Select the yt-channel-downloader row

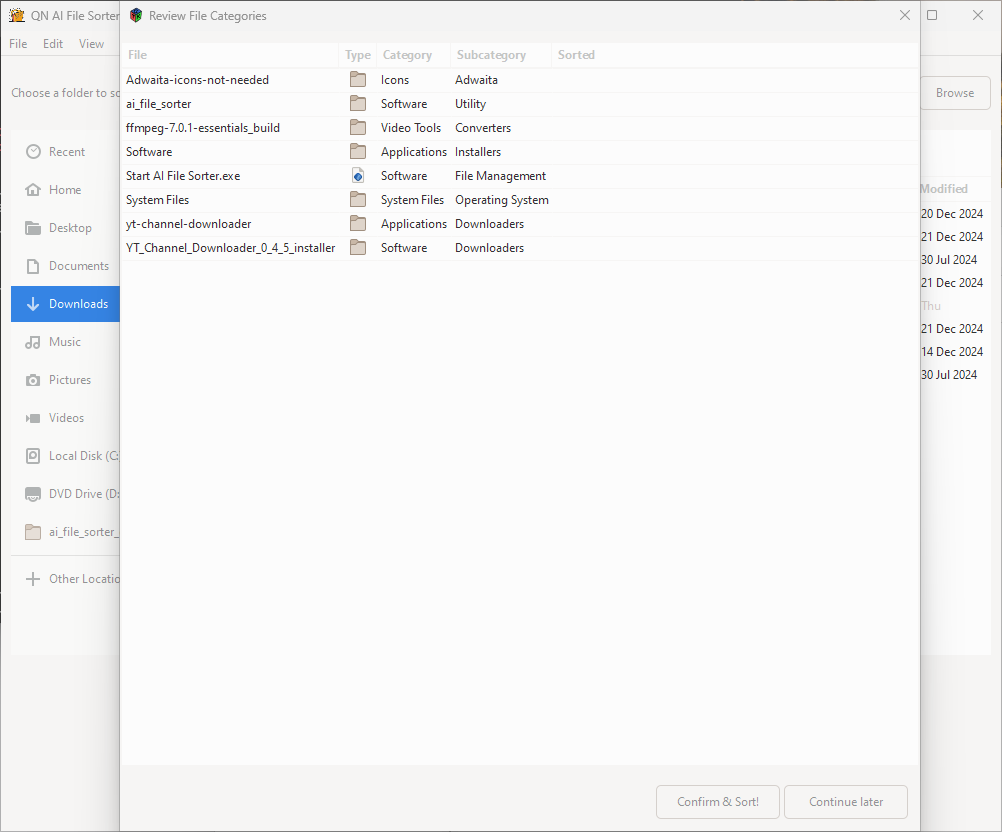tap(189, 224)
